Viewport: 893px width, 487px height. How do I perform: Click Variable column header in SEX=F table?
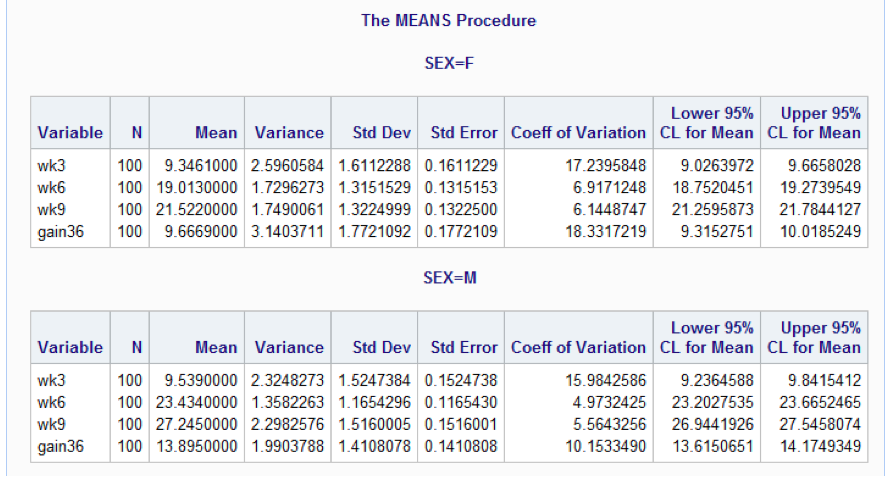click(70, 133)
